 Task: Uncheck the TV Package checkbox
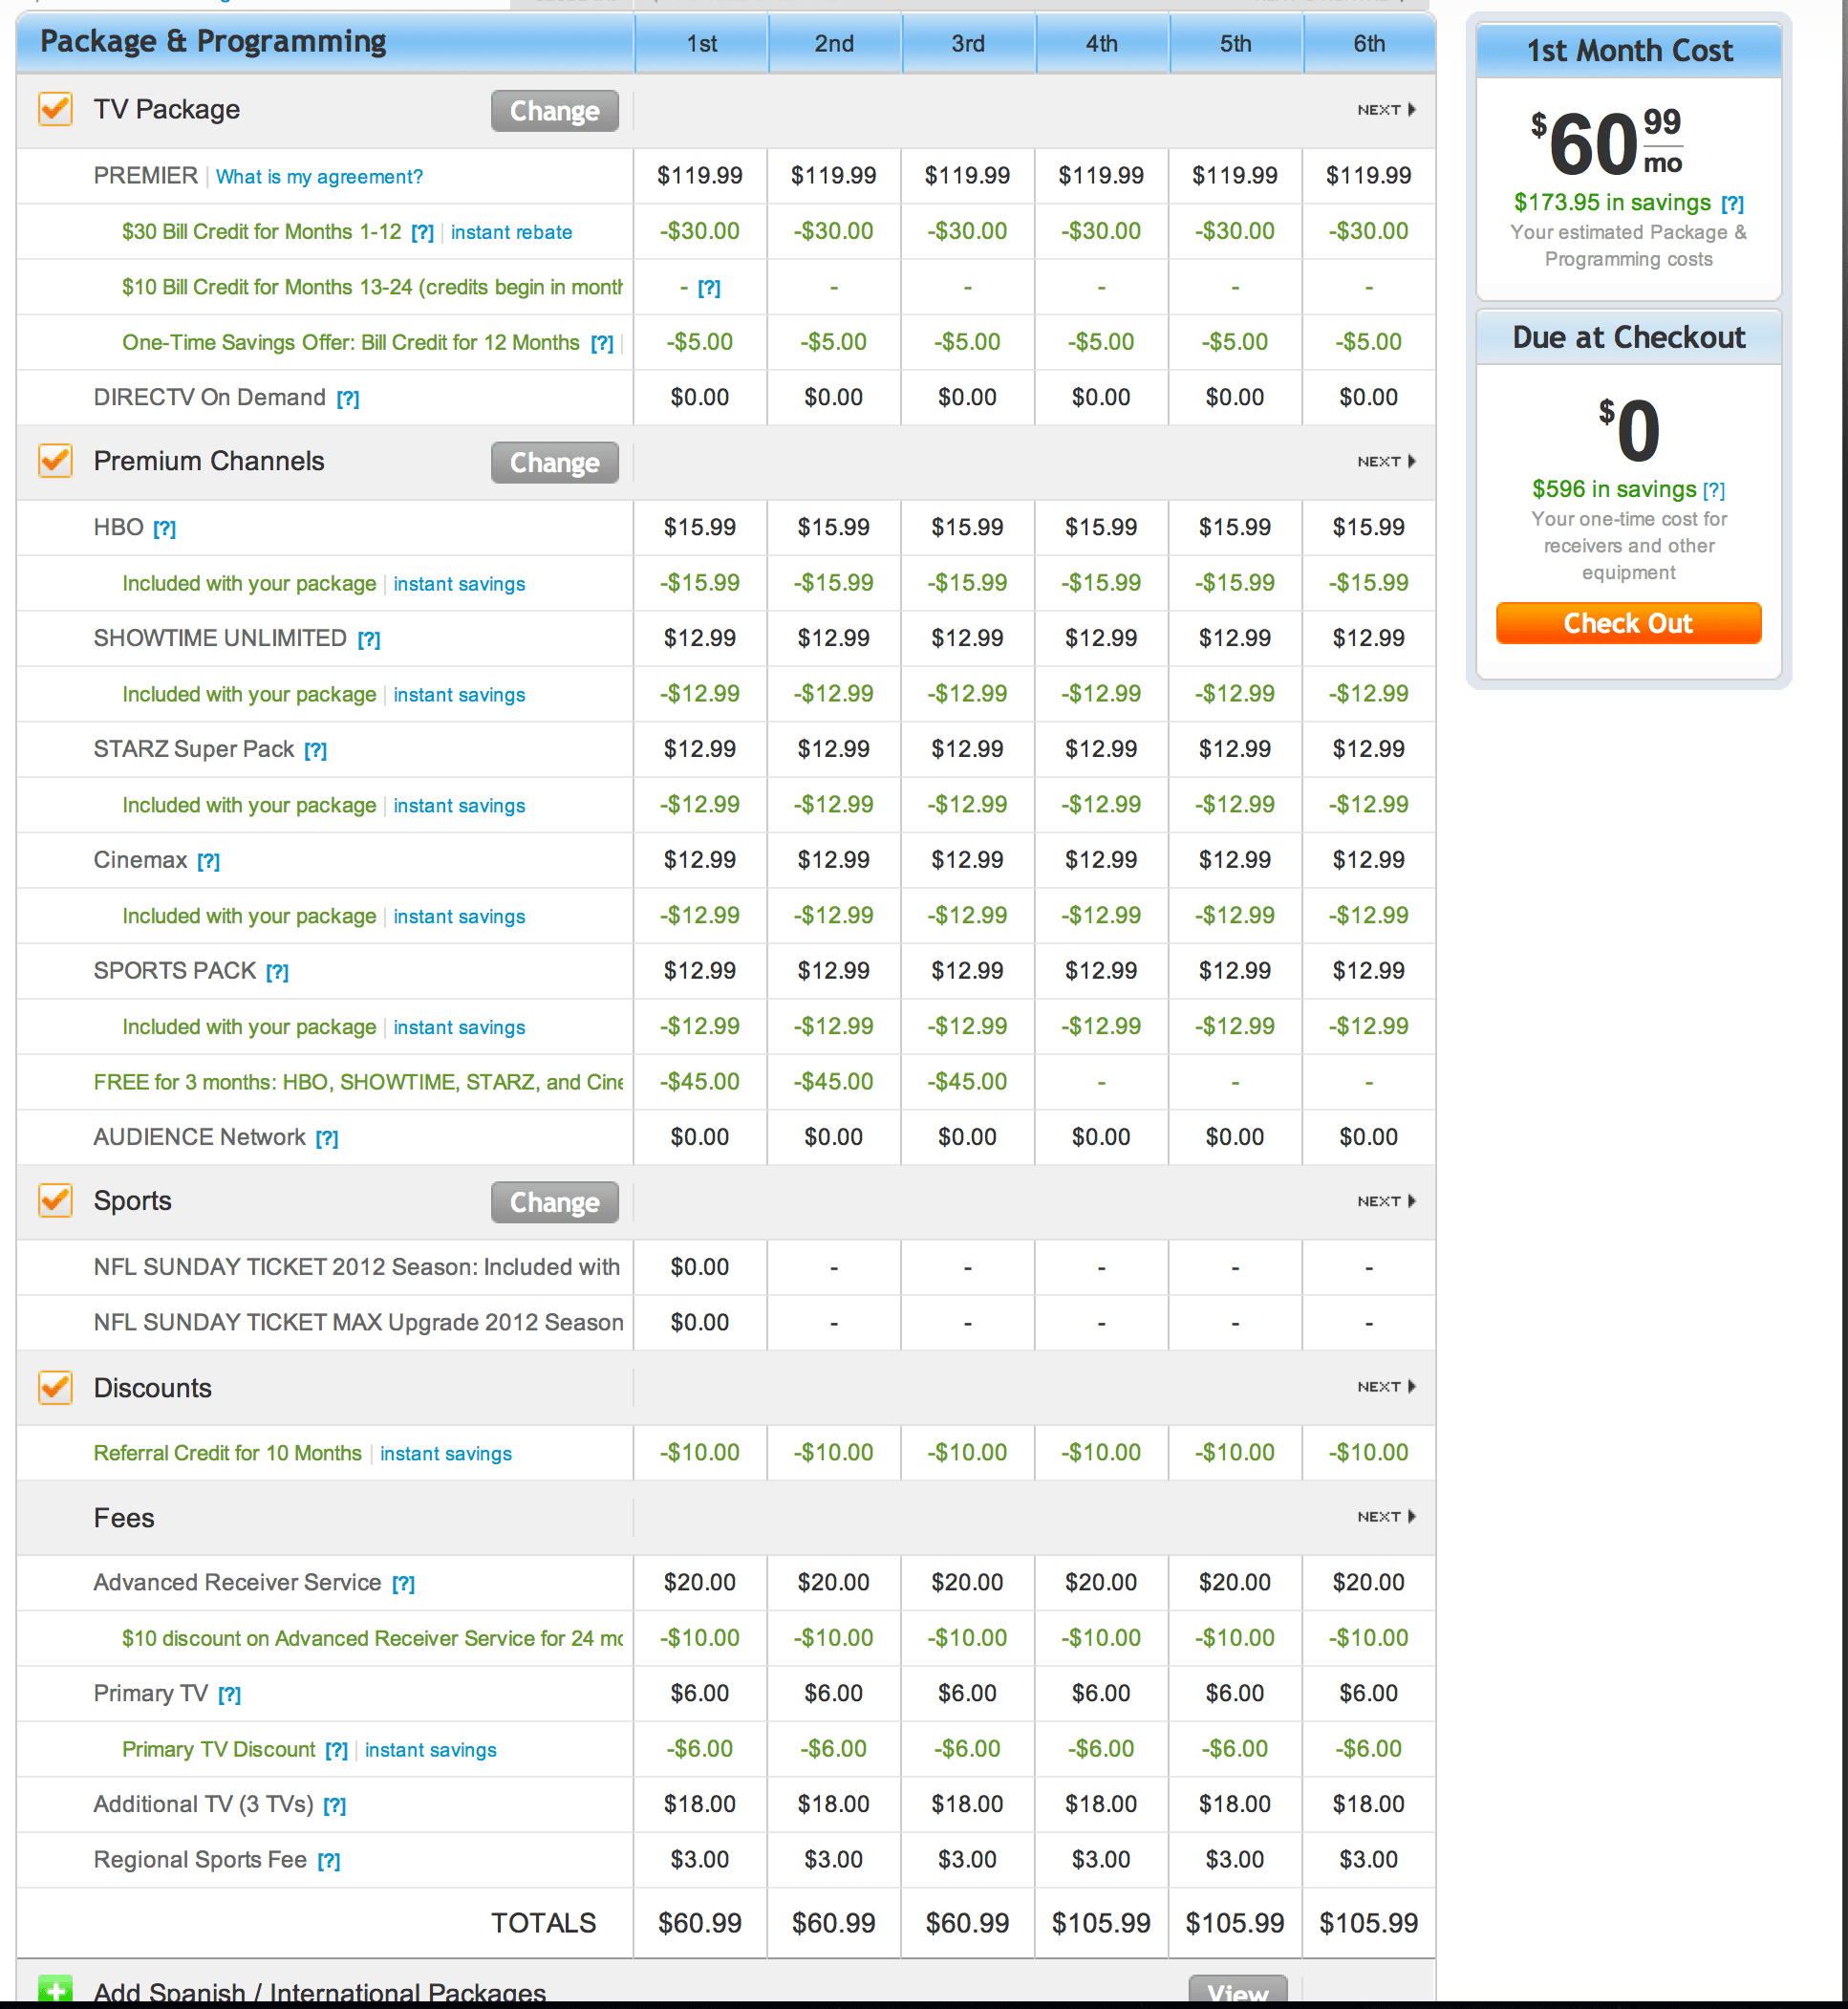(55, 109)
